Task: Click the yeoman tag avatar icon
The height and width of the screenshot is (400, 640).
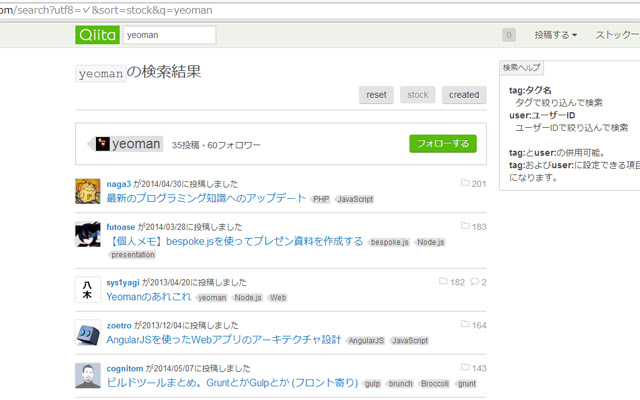Action: pos(102,144)
